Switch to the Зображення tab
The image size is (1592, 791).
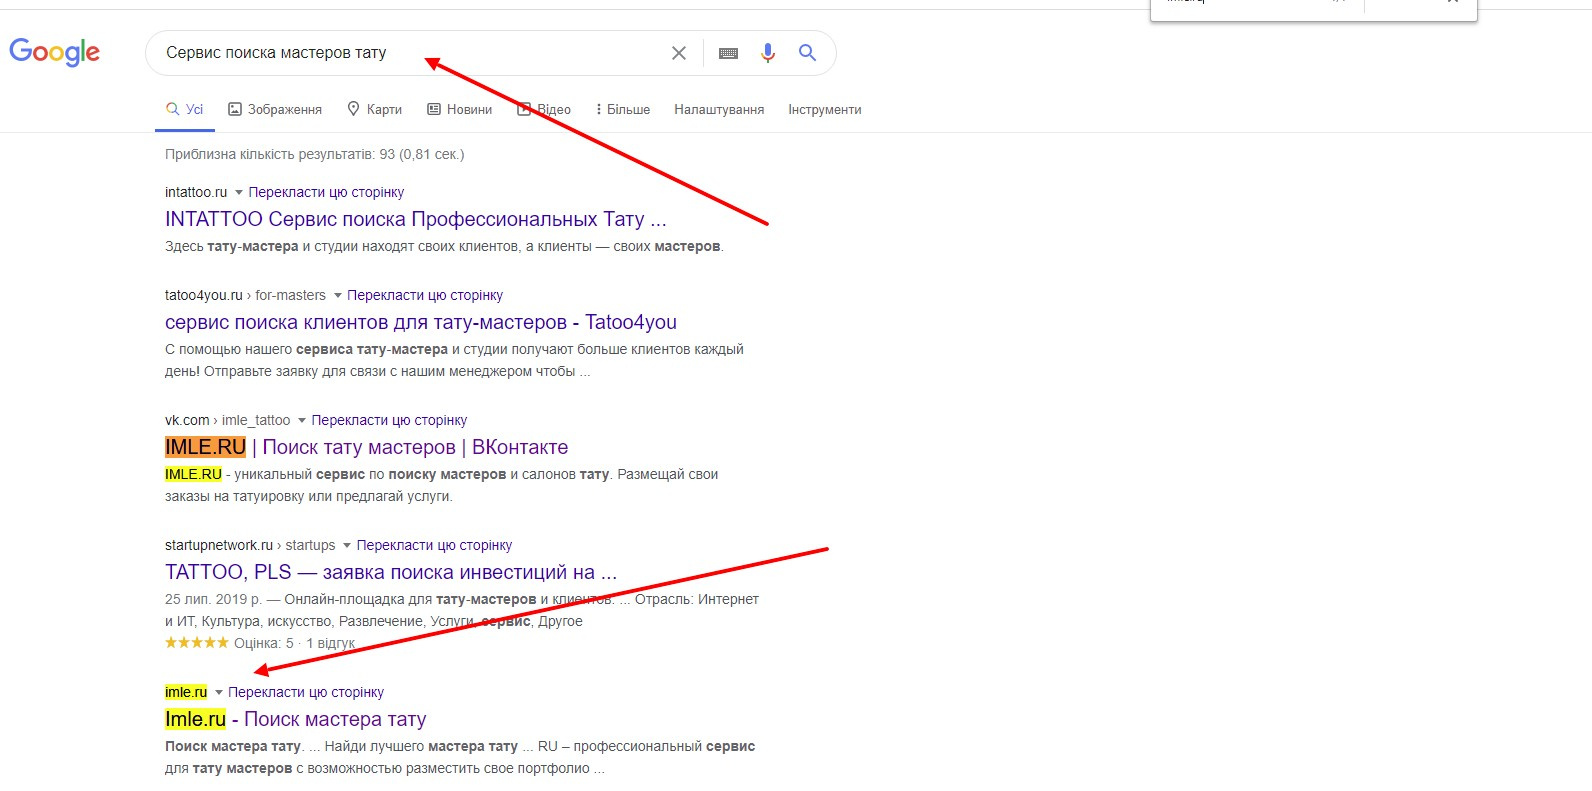[275, 109]
